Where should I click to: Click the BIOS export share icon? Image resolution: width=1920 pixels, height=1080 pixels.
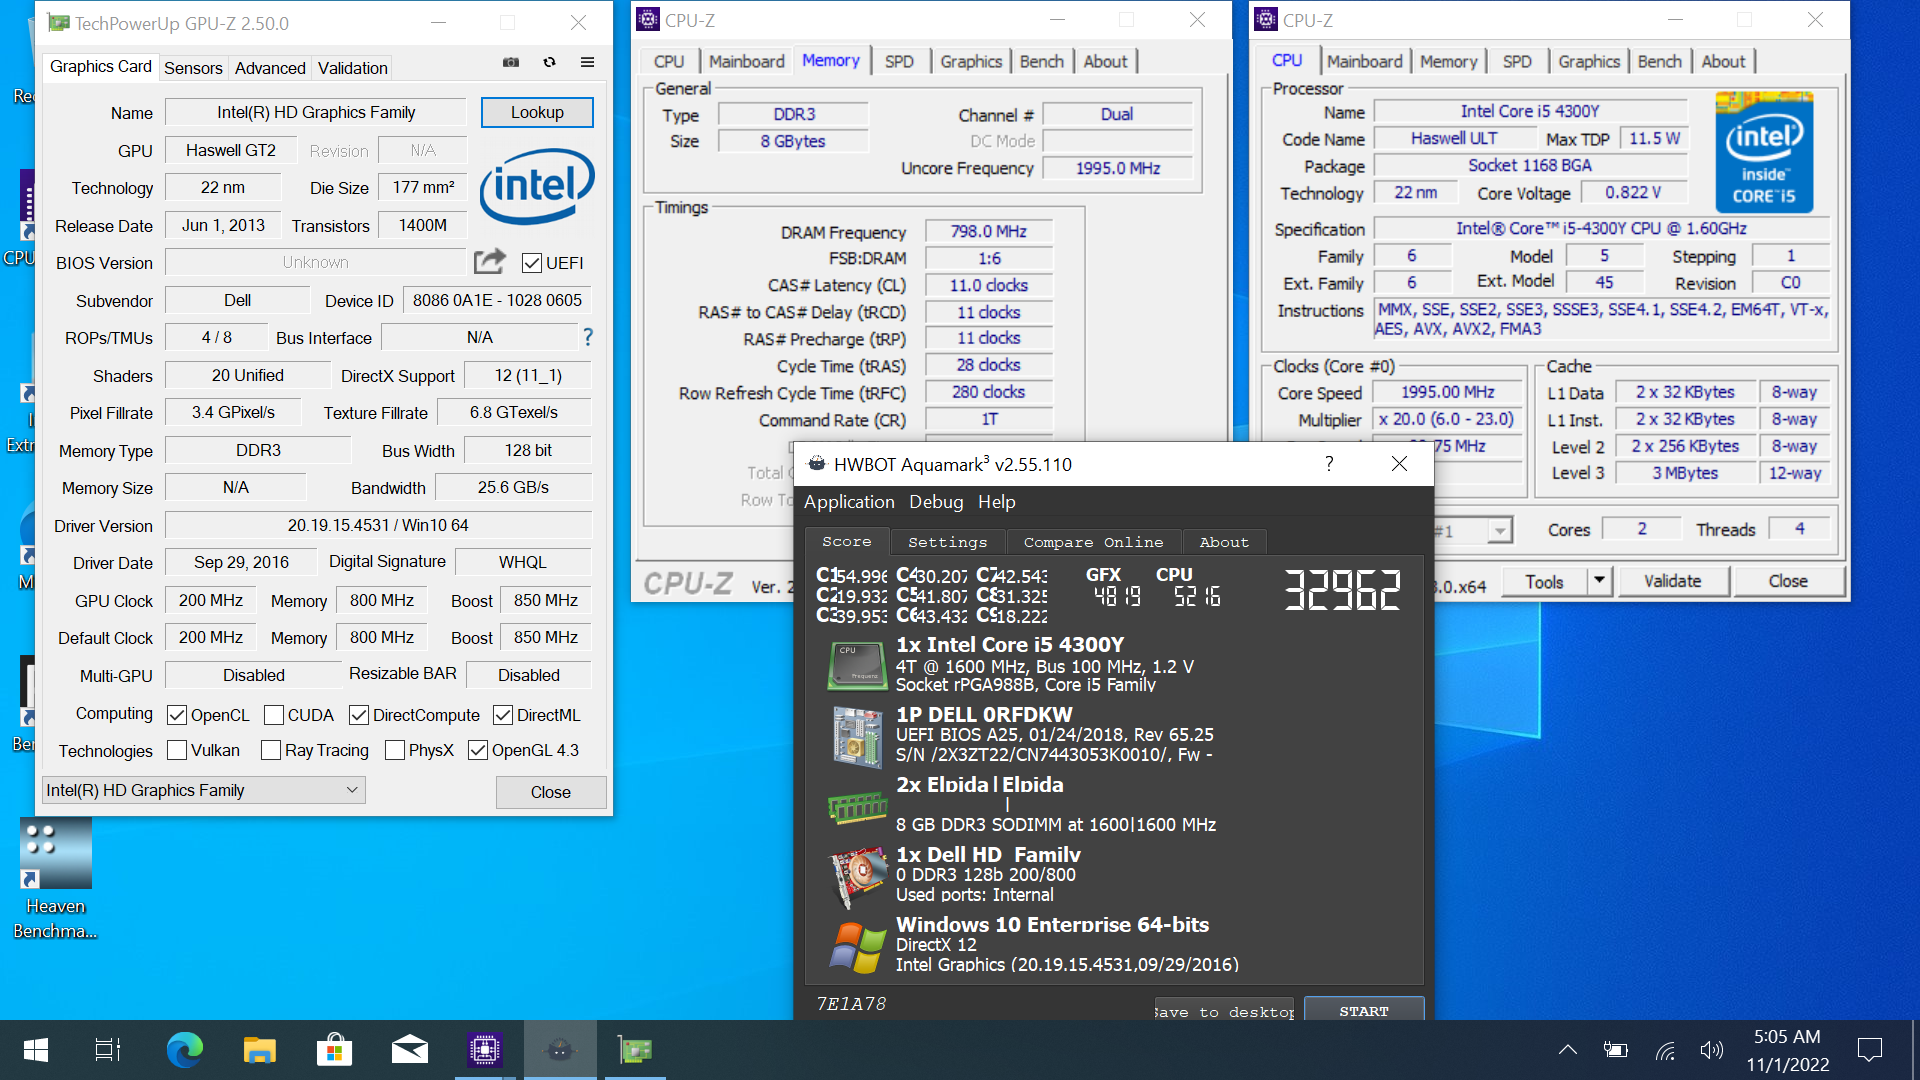(x=489, y=262)
